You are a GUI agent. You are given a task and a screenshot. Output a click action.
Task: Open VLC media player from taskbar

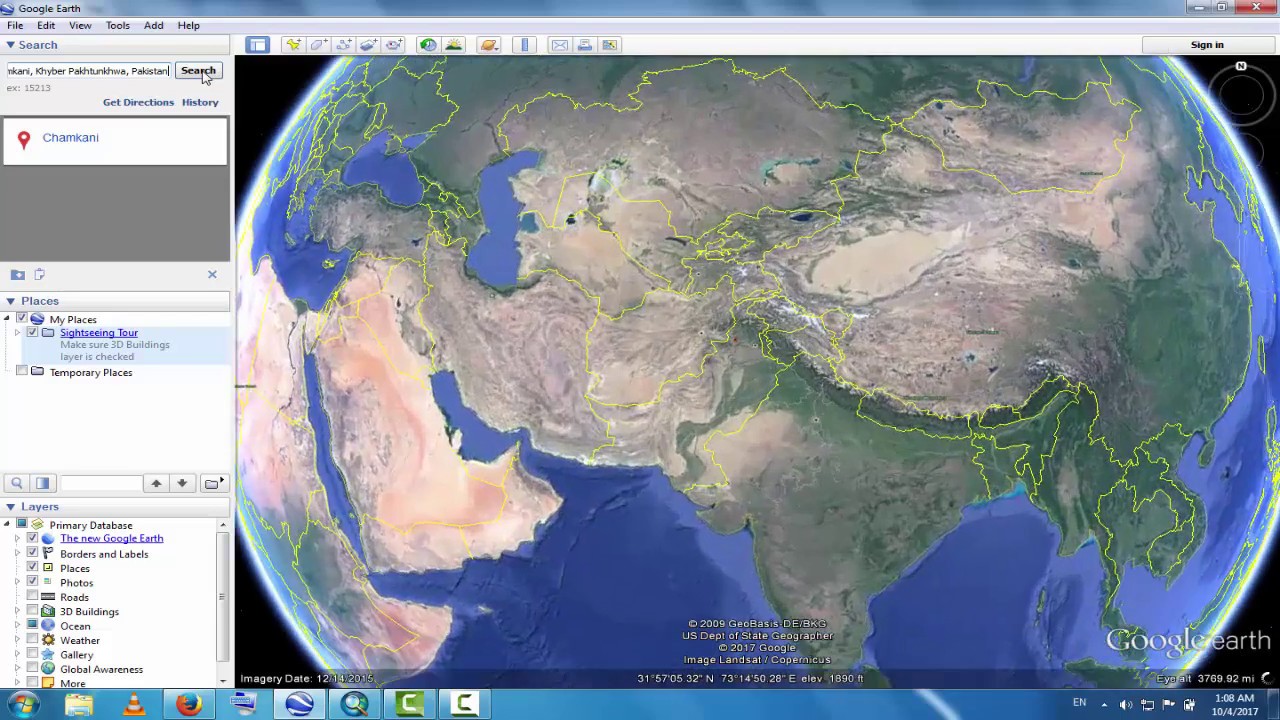133,704
